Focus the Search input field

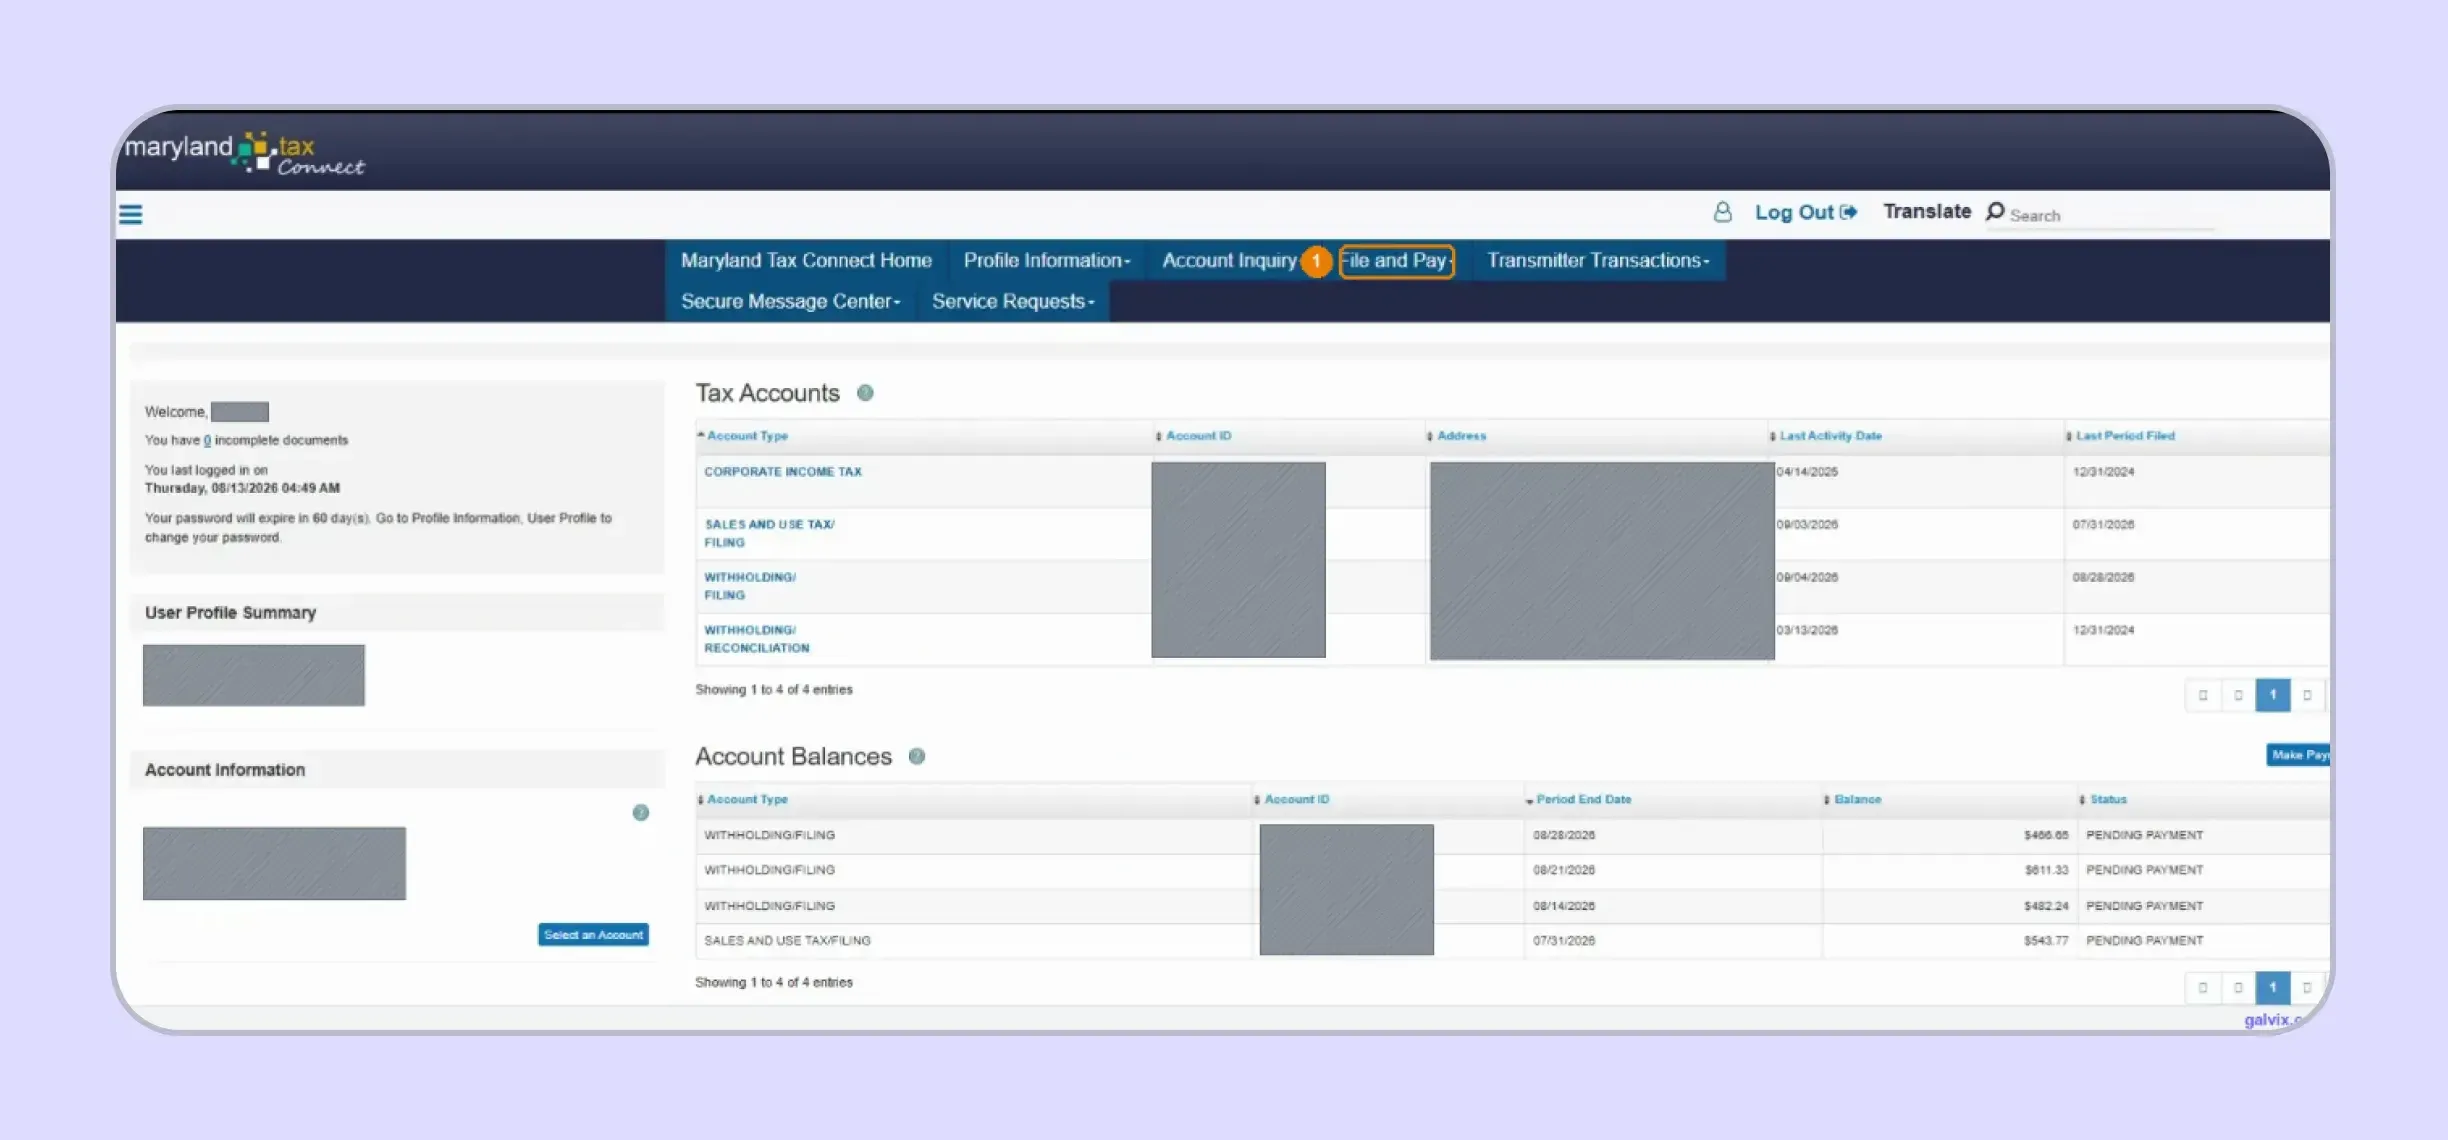tap(2110, 215)
